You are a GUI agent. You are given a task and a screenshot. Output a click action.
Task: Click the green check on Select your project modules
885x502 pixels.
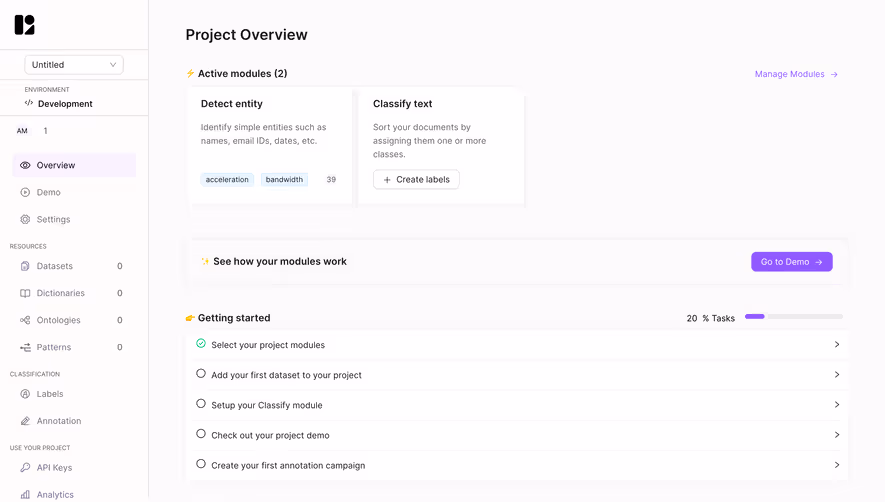[201, 343]
